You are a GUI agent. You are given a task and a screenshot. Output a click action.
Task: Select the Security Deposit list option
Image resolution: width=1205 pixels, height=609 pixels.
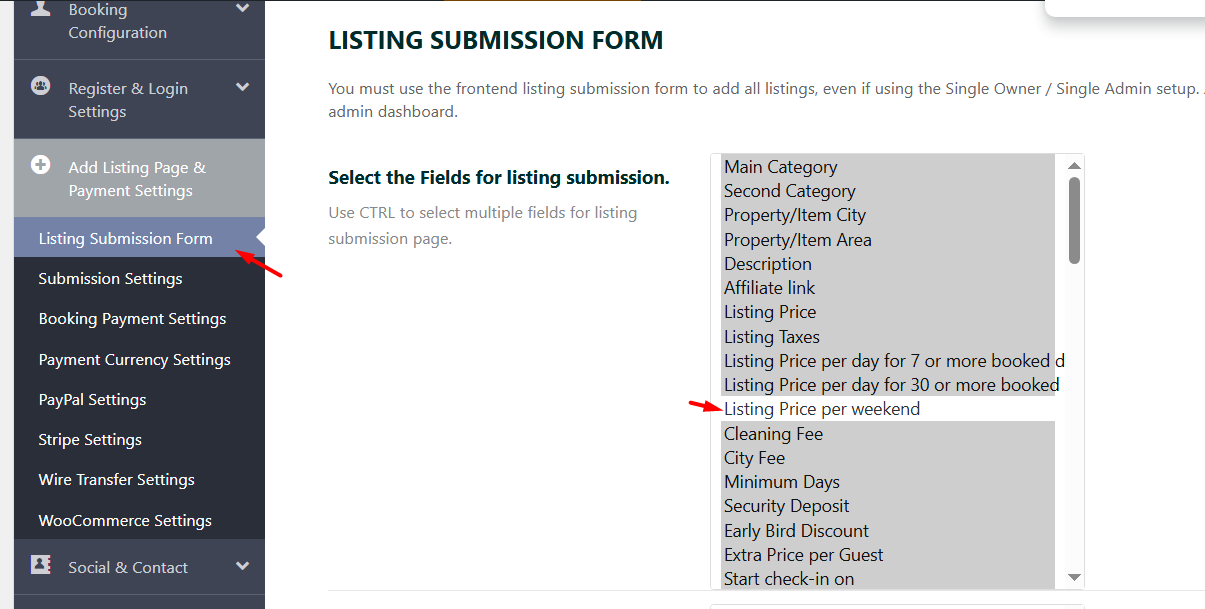tap(786, 506)
